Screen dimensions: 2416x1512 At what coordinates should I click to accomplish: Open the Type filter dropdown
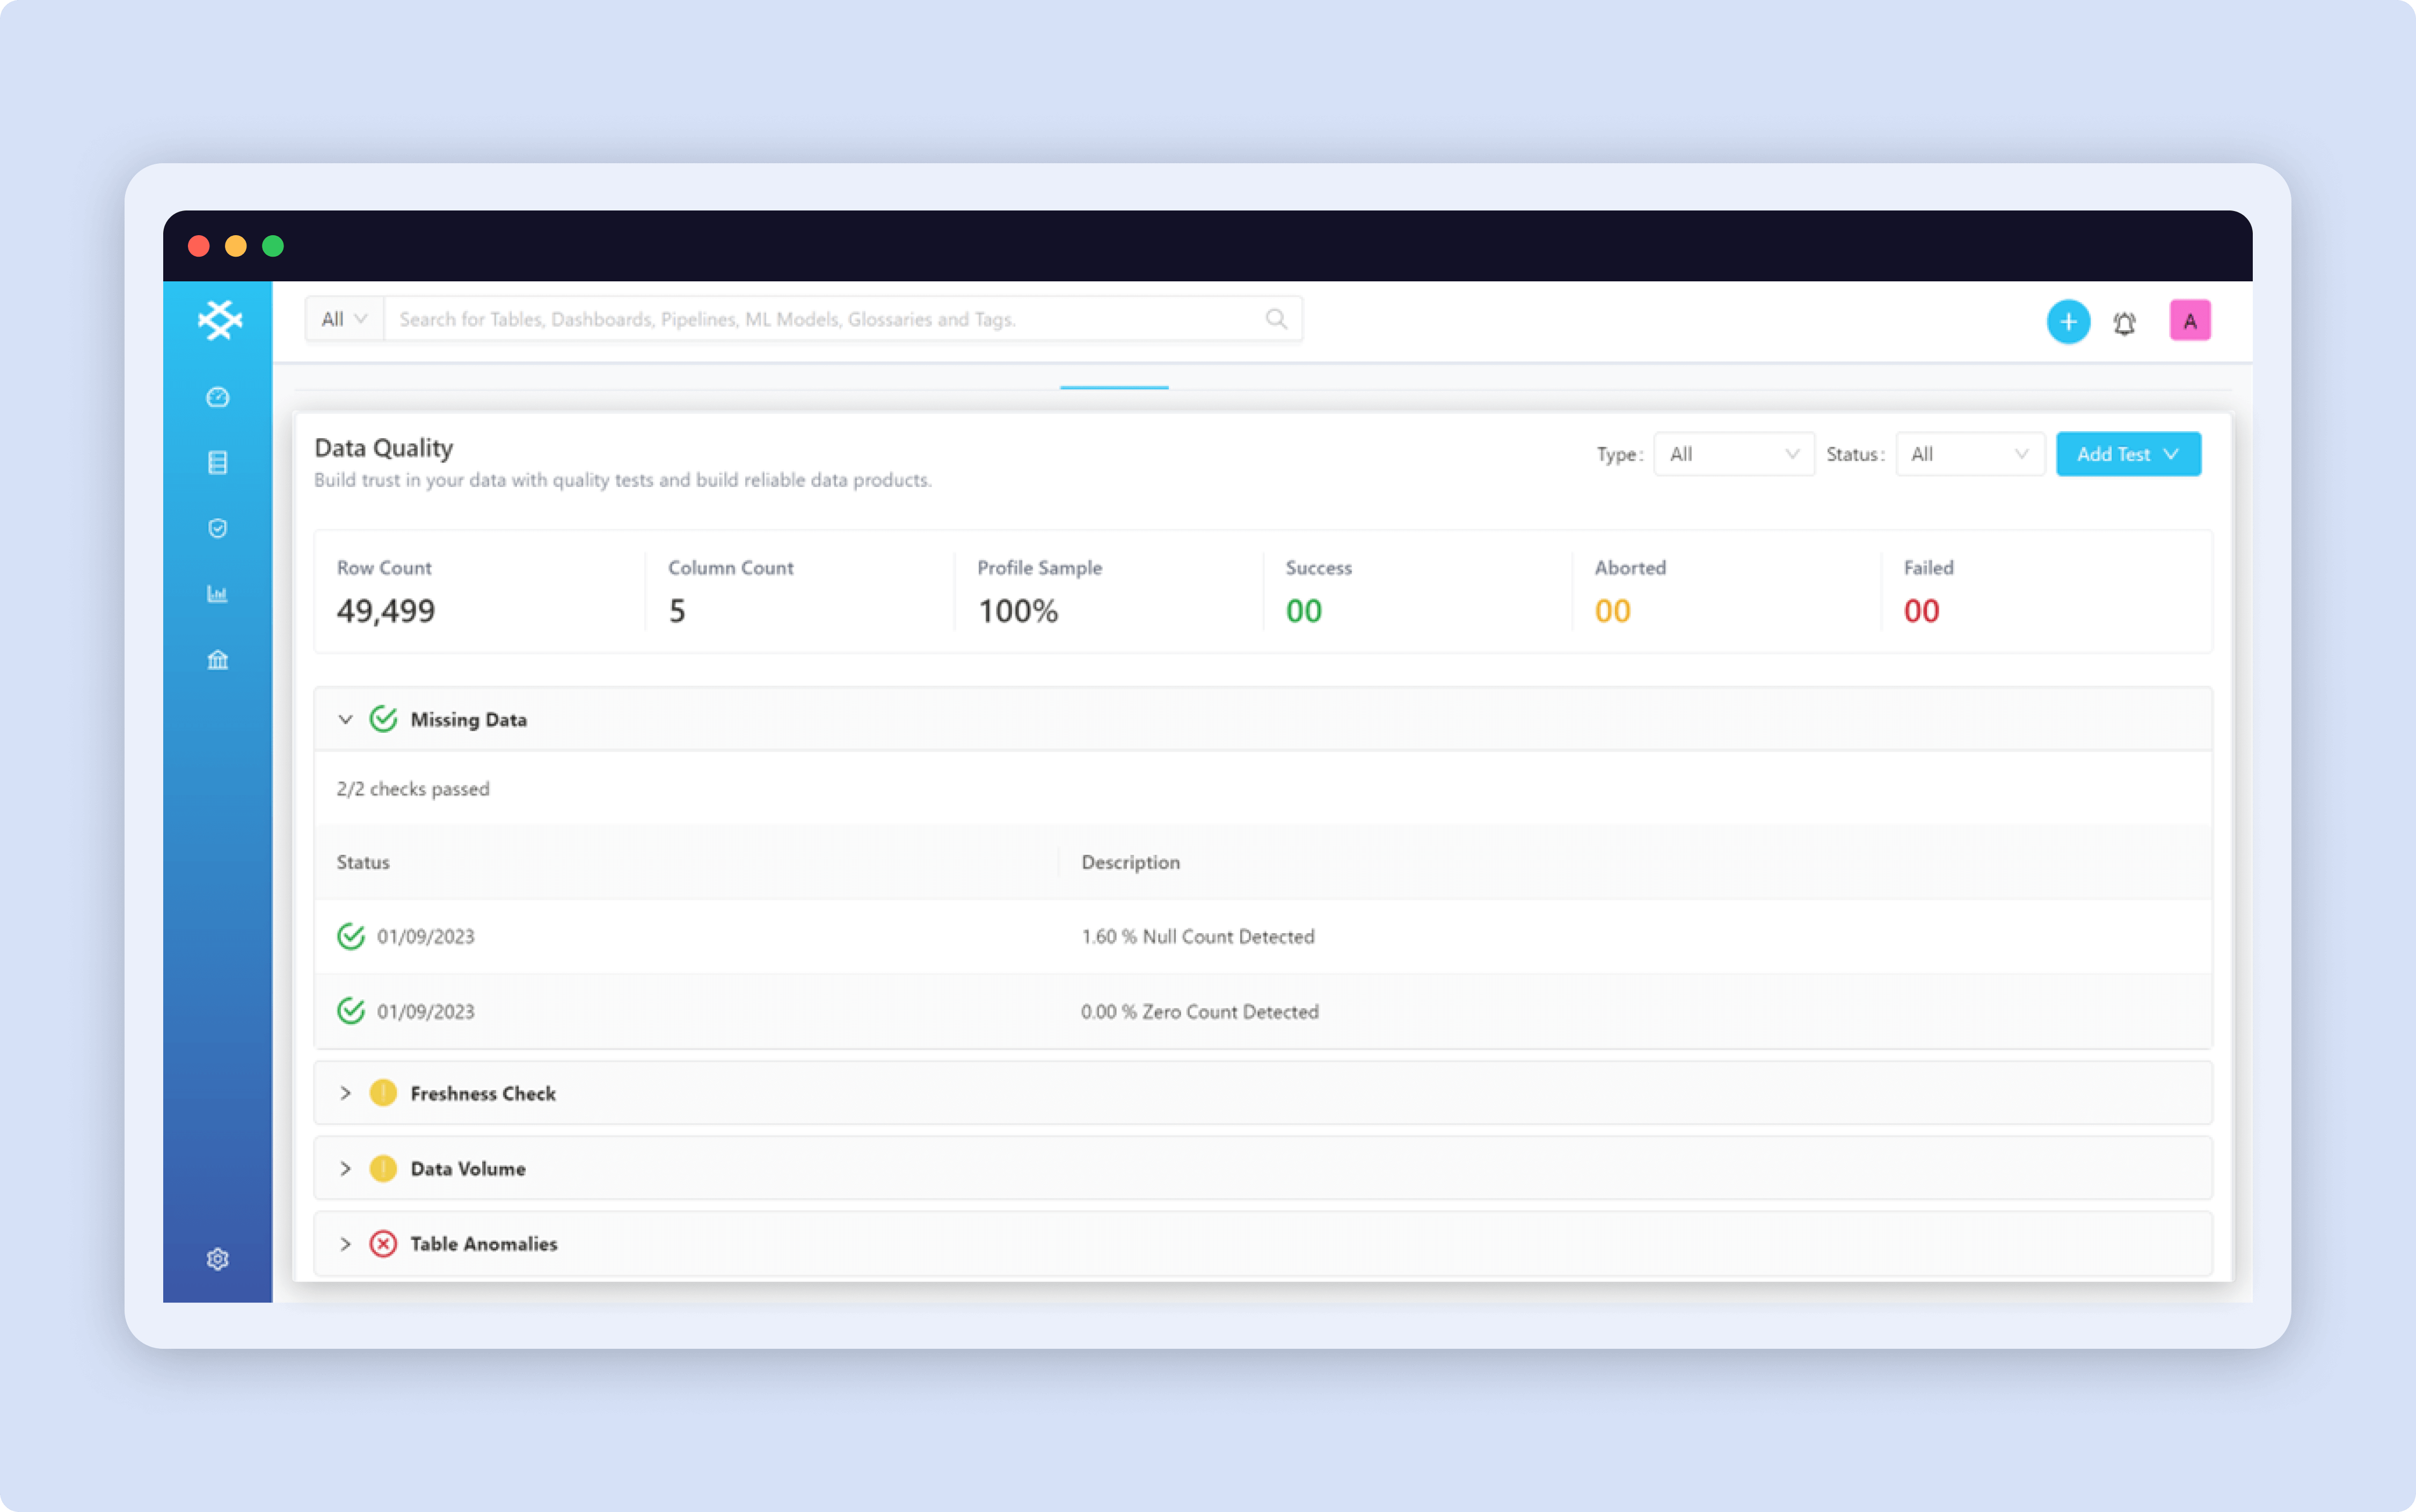(1733, 454)
